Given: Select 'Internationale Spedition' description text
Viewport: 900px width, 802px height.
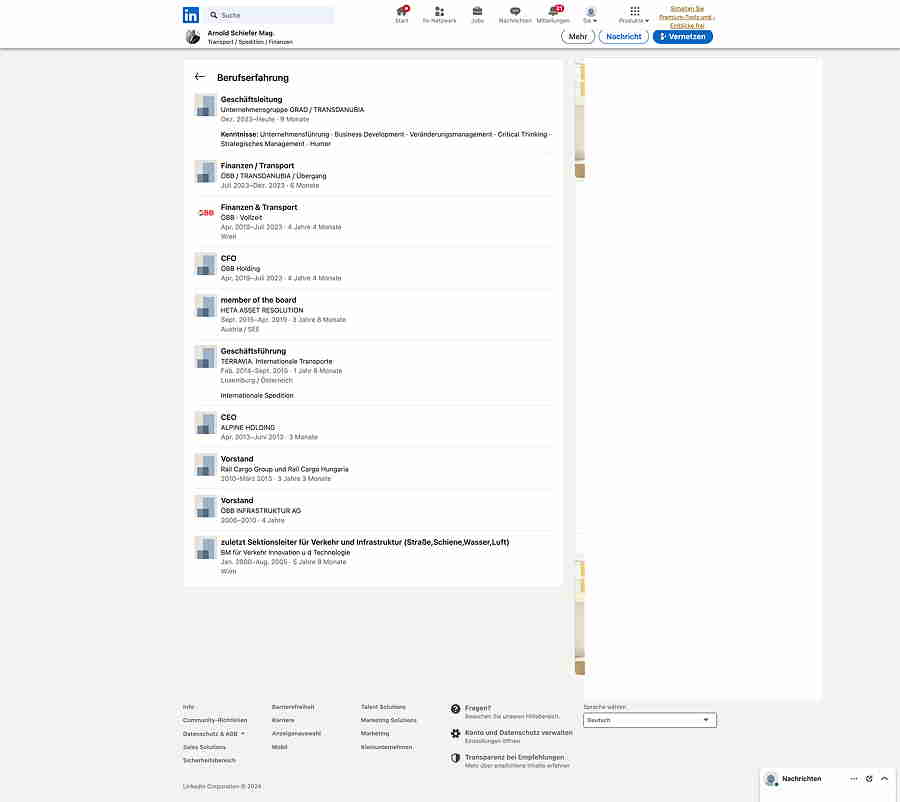Looking at the screenshot, I should (257, 396).
